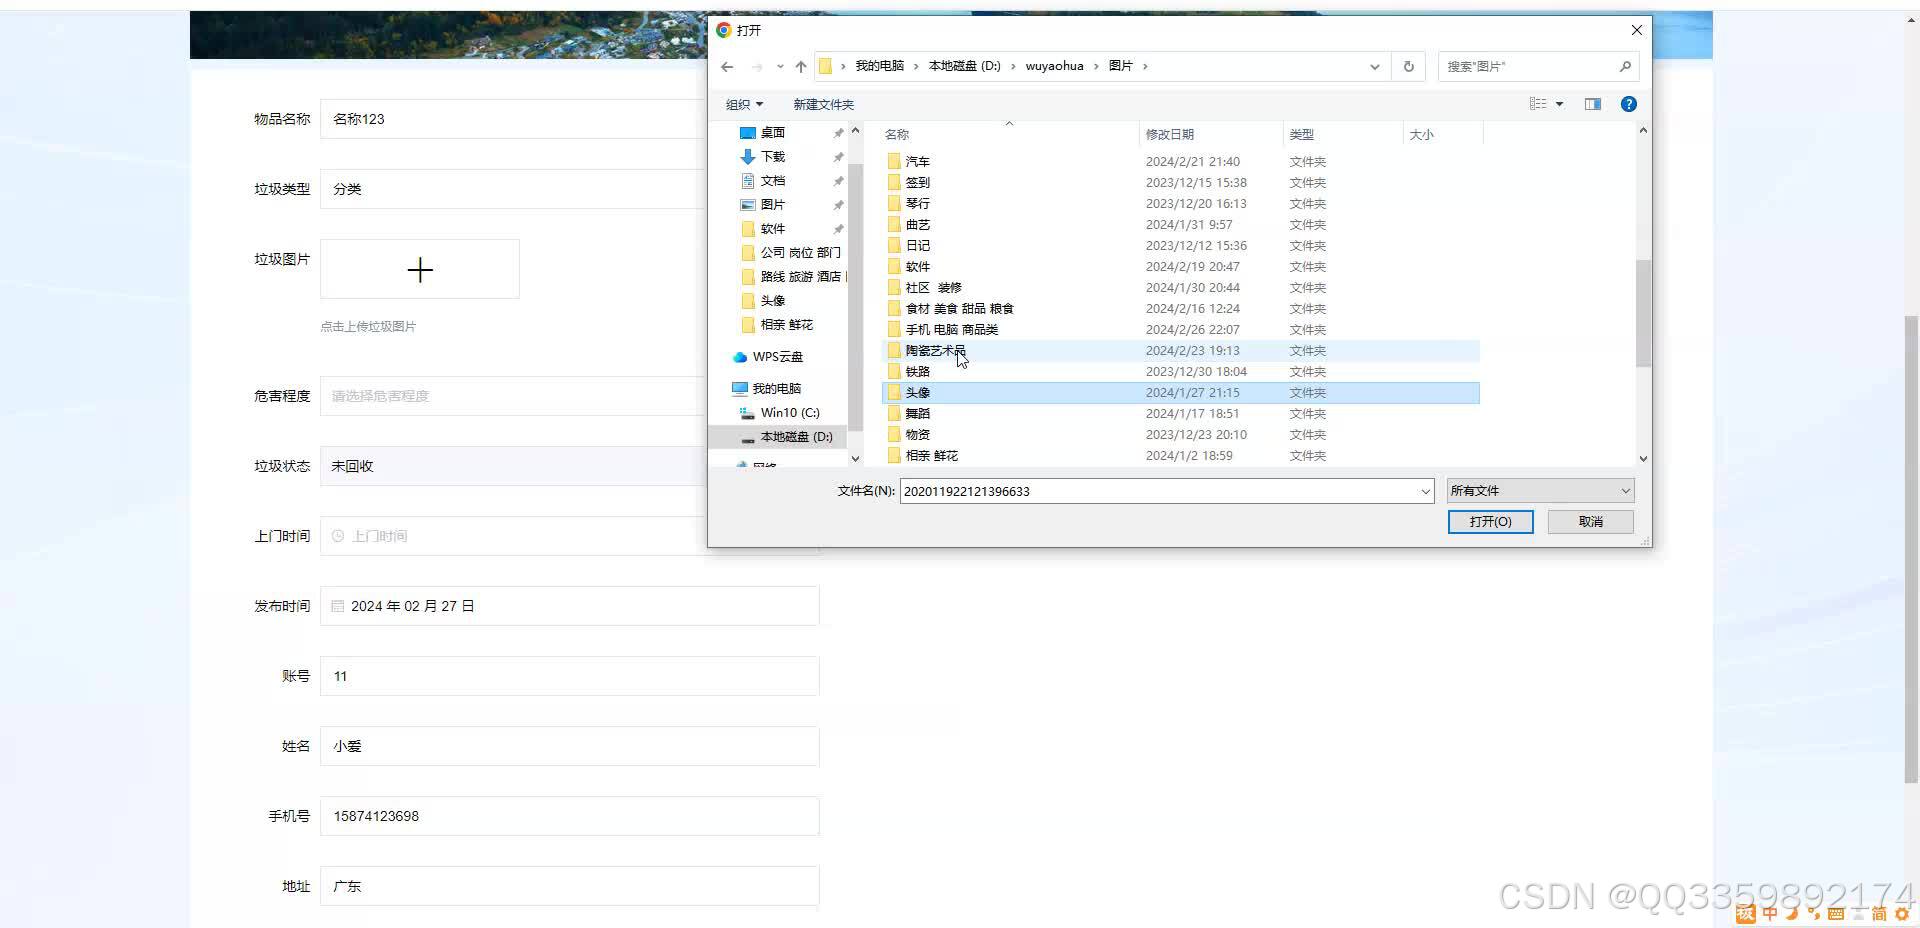The height and width of the screenshot is (928, 1920).
Task: Select Win10 (C:) drive
Action: pyautogui.click(x=789, y=413)
